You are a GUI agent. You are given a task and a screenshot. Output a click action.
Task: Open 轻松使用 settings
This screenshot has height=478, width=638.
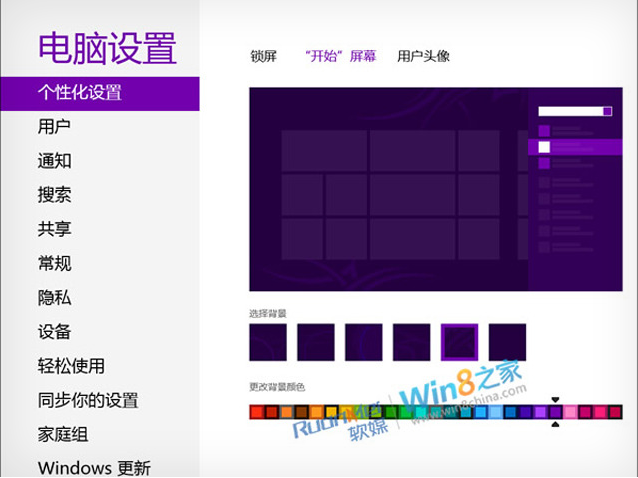[x=71, y=366]
